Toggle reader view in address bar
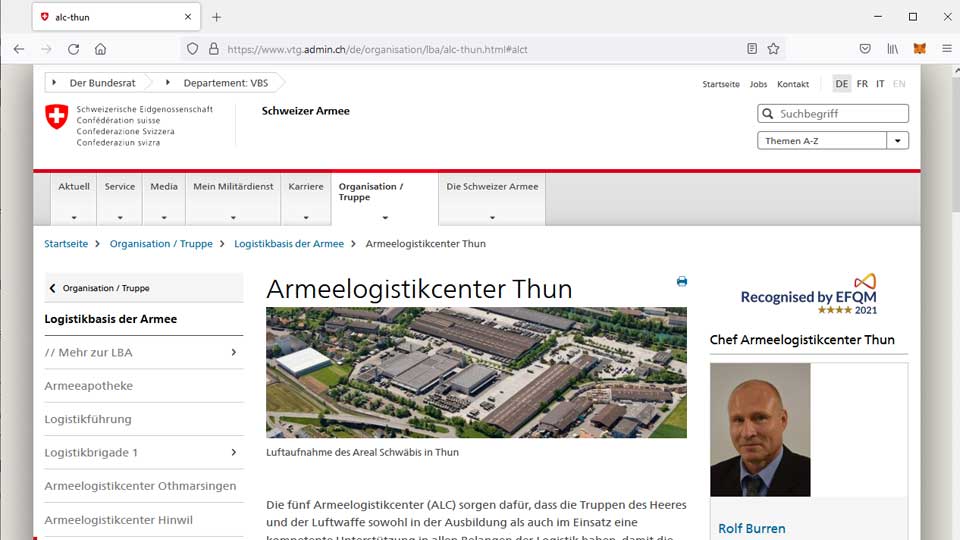The height and width of the screenshot is (540, 960). click(752, 48)
